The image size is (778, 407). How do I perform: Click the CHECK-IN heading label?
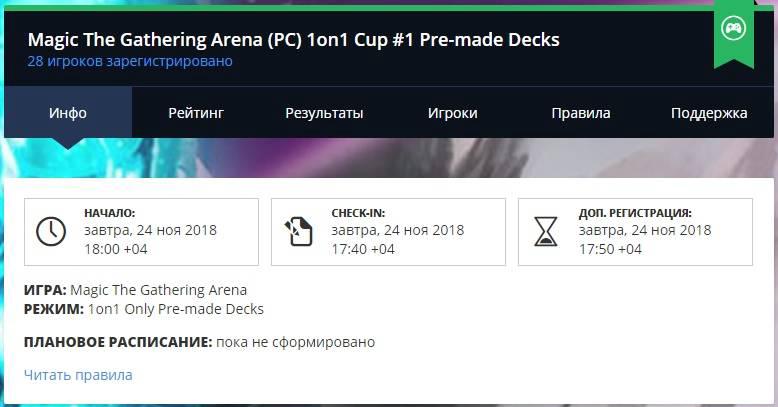pos(358,213)
